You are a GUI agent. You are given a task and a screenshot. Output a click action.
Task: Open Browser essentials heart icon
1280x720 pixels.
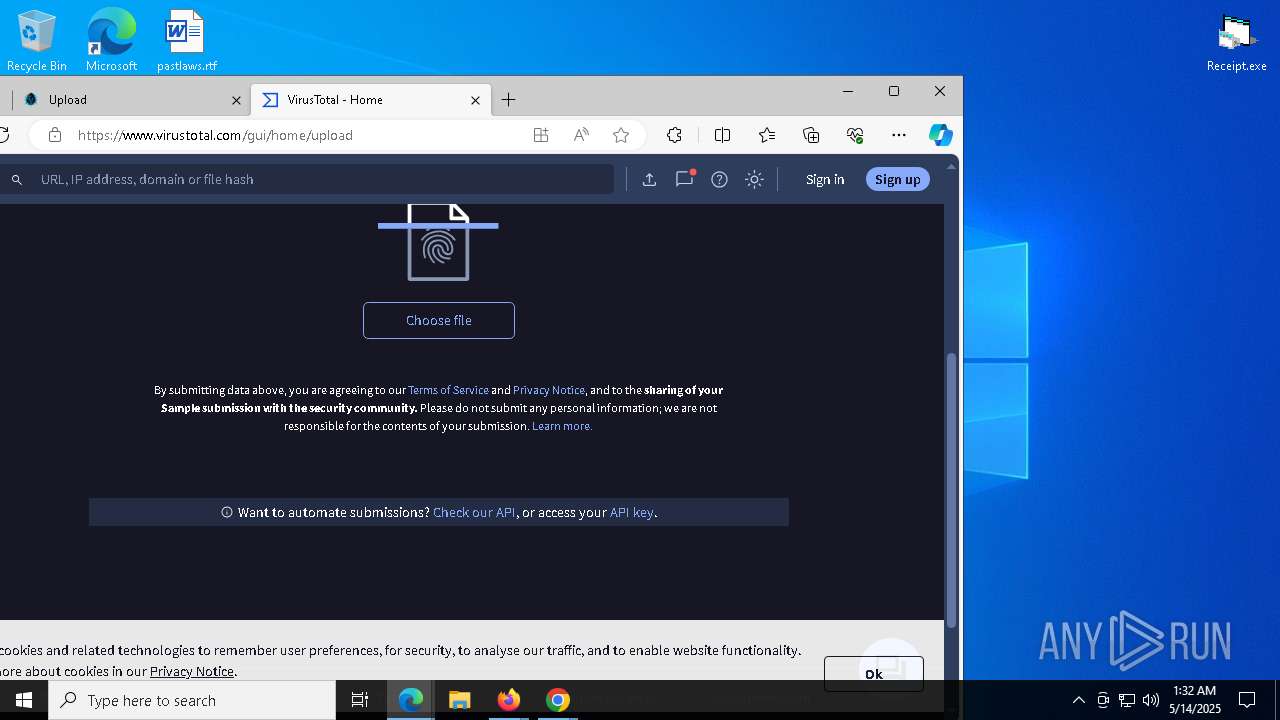coord(855,135)
